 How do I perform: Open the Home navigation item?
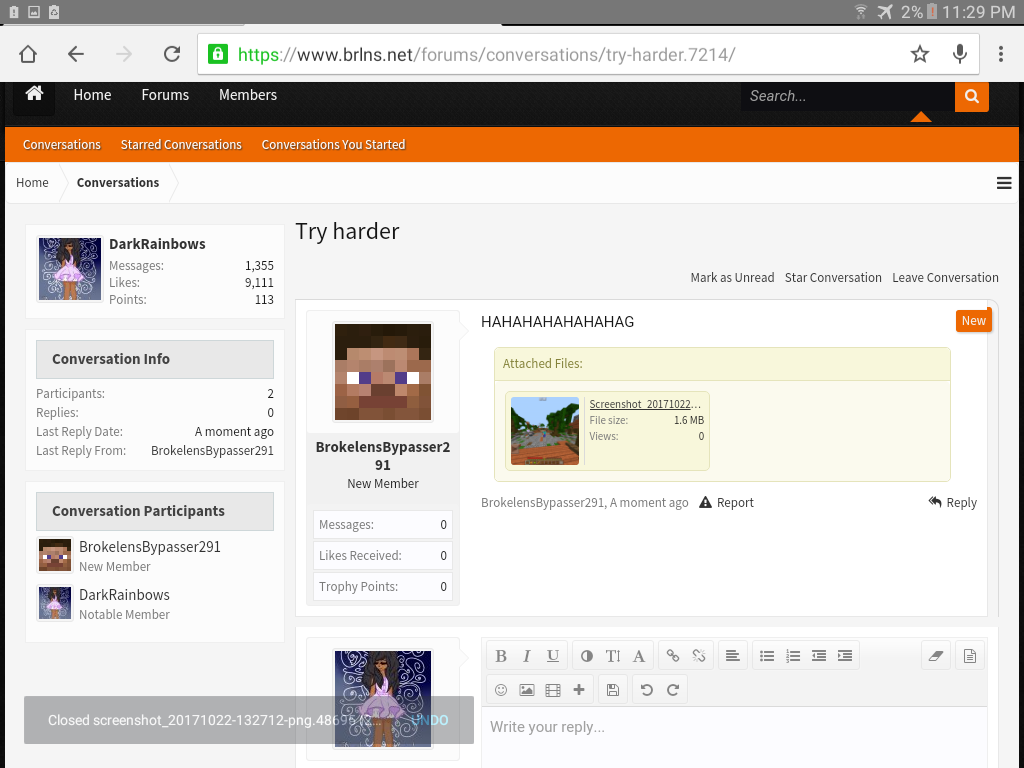(x=92, y=95)
